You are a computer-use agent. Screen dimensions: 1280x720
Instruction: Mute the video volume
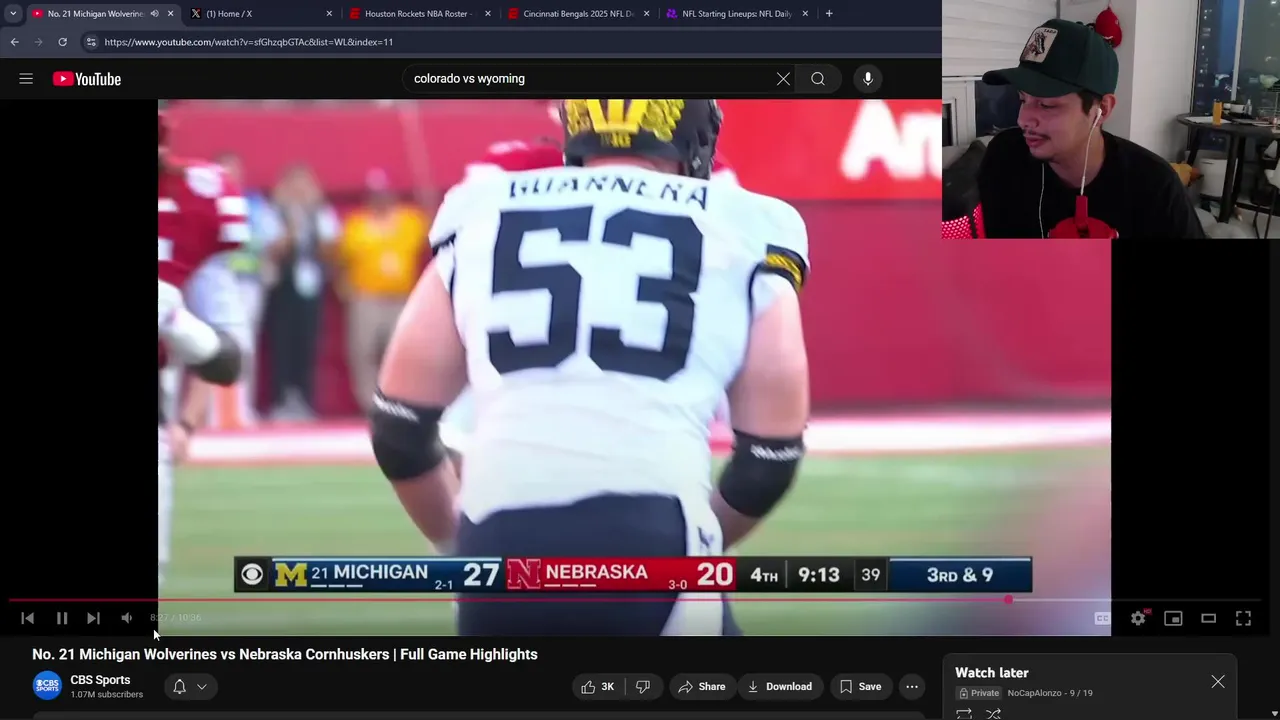(126, 618)
